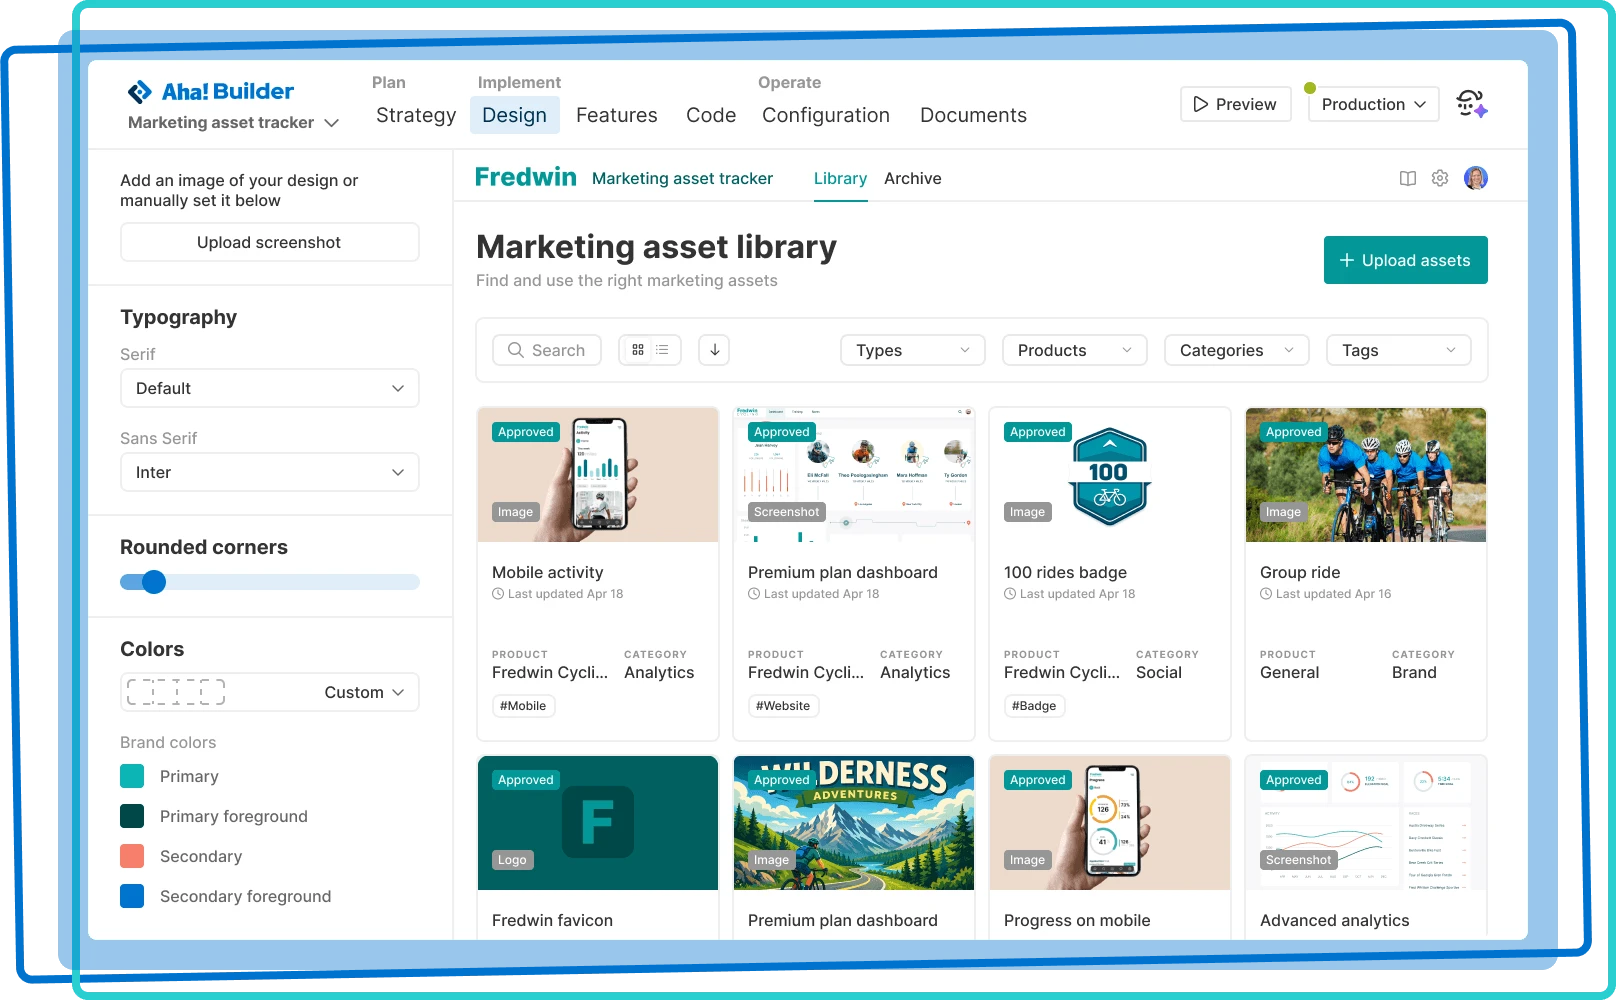
Task: Click the #Badge tag
Action: 1034,706
